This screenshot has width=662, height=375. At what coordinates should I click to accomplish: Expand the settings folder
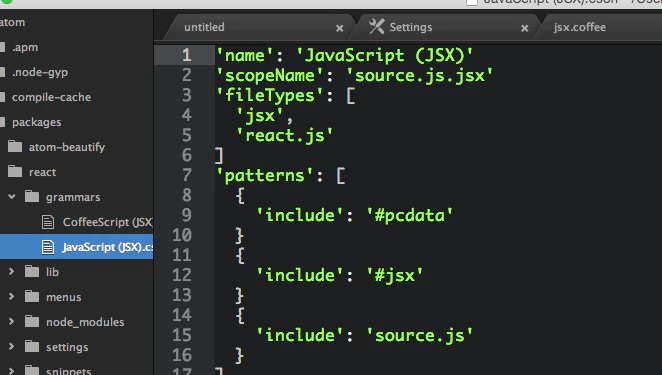[11, 346]
